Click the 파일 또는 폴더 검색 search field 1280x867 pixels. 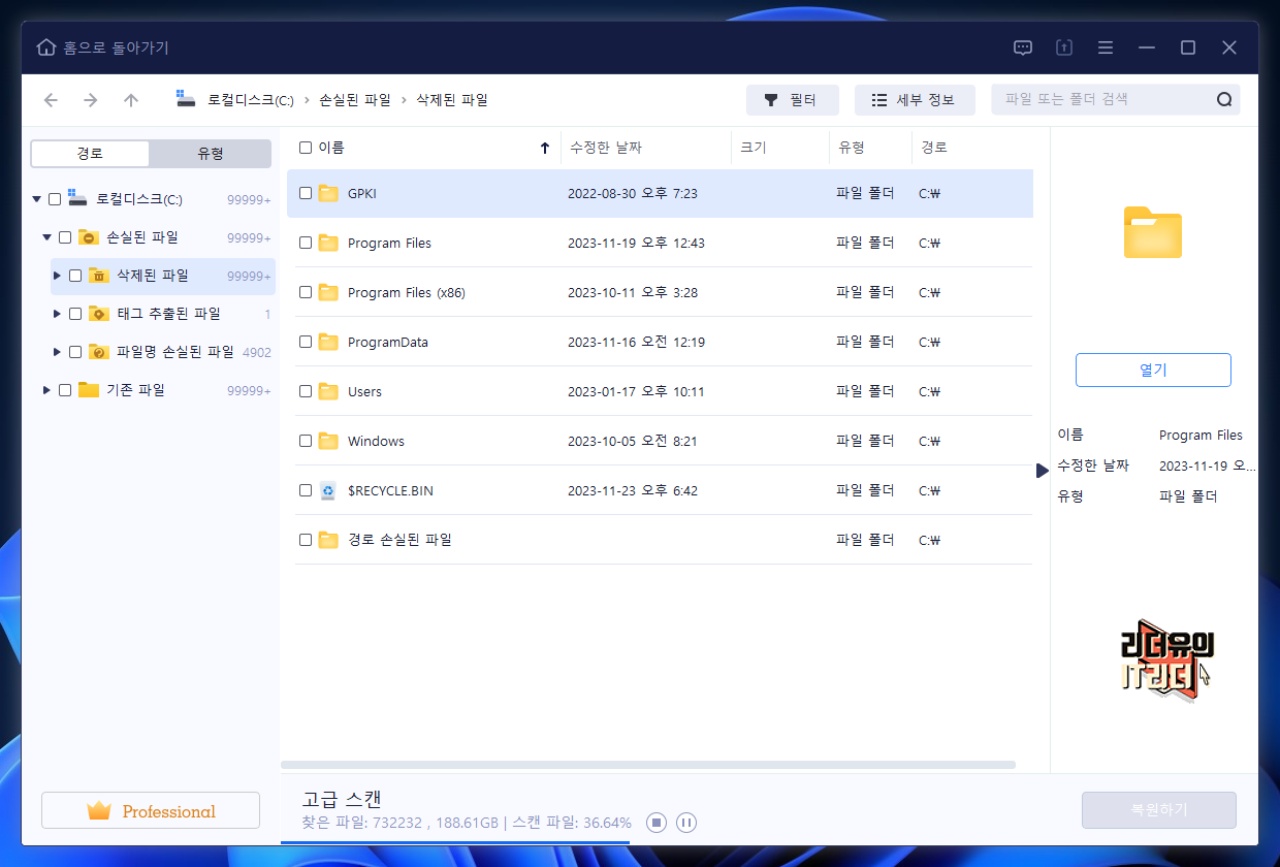click(1105, 100)
